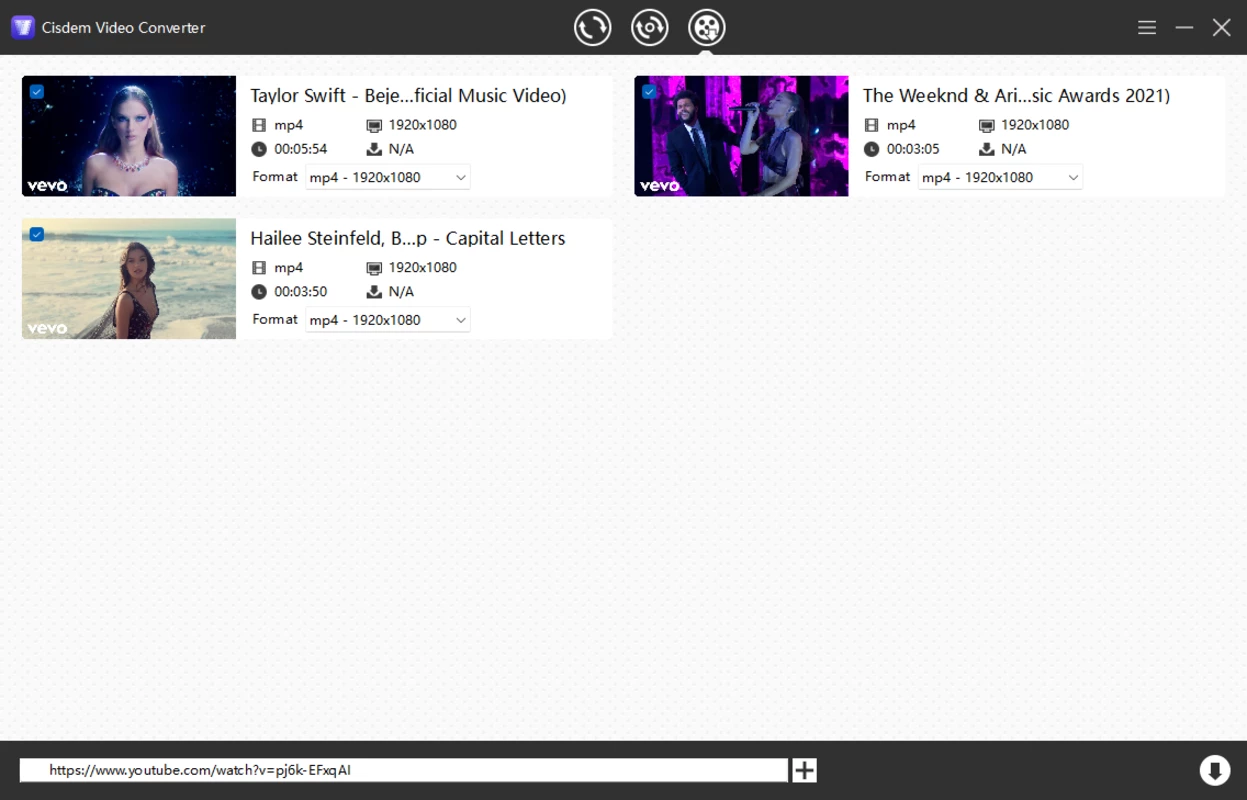Click the Hailee Steinfeld video thumbnail
The height and width of the screenshot is (800, 1247).
[x=129, y=279]
